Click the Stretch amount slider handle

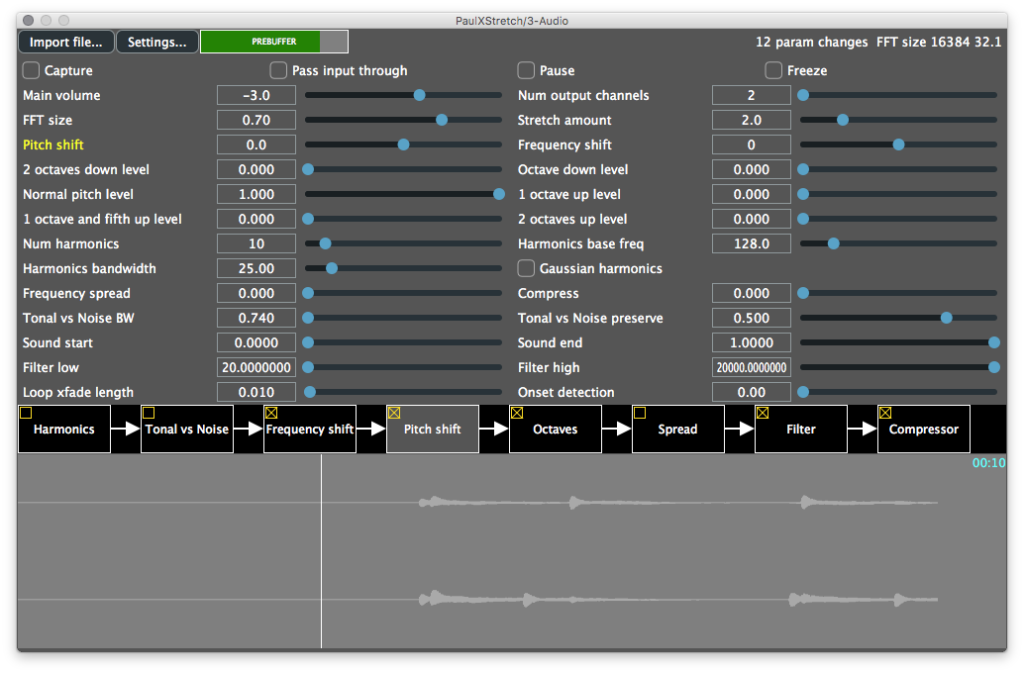[x=842, y=120]
